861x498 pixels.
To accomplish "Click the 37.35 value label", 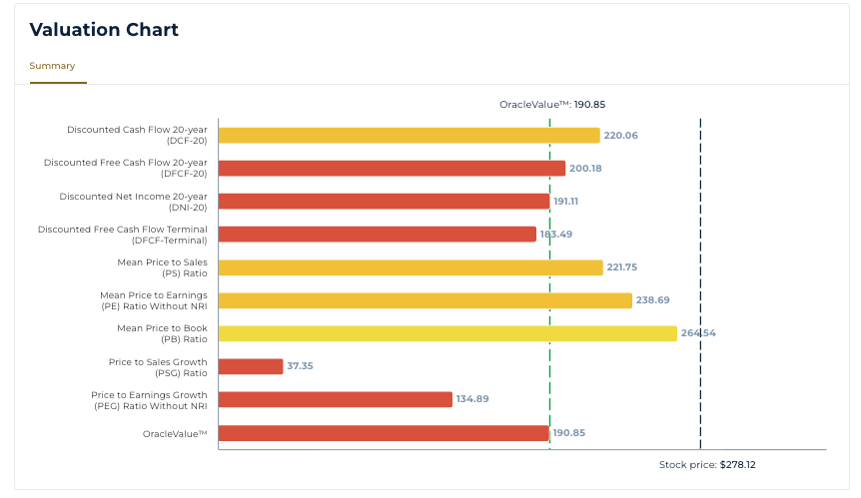I will [300, 367].
